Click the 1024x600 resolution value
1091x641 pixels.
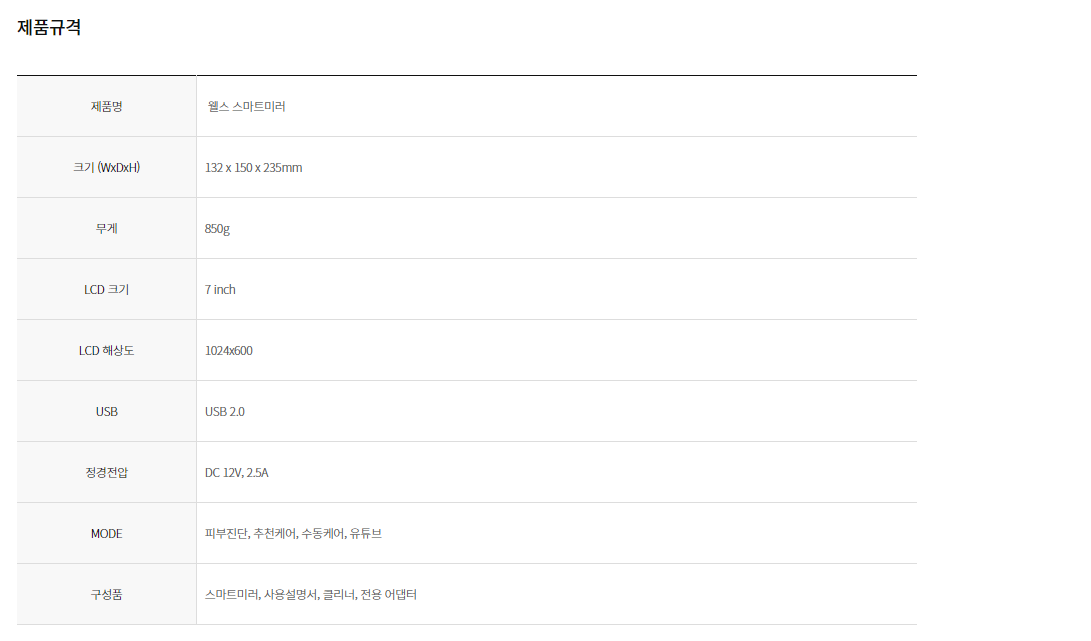(x=228, y=350)
